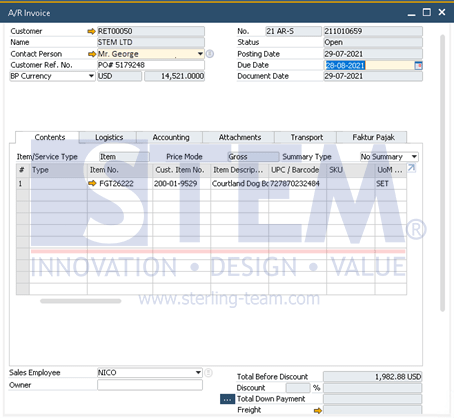This screenshot has width=454, height=418.
Task: Click the Type column header
Action: (59, 170)
